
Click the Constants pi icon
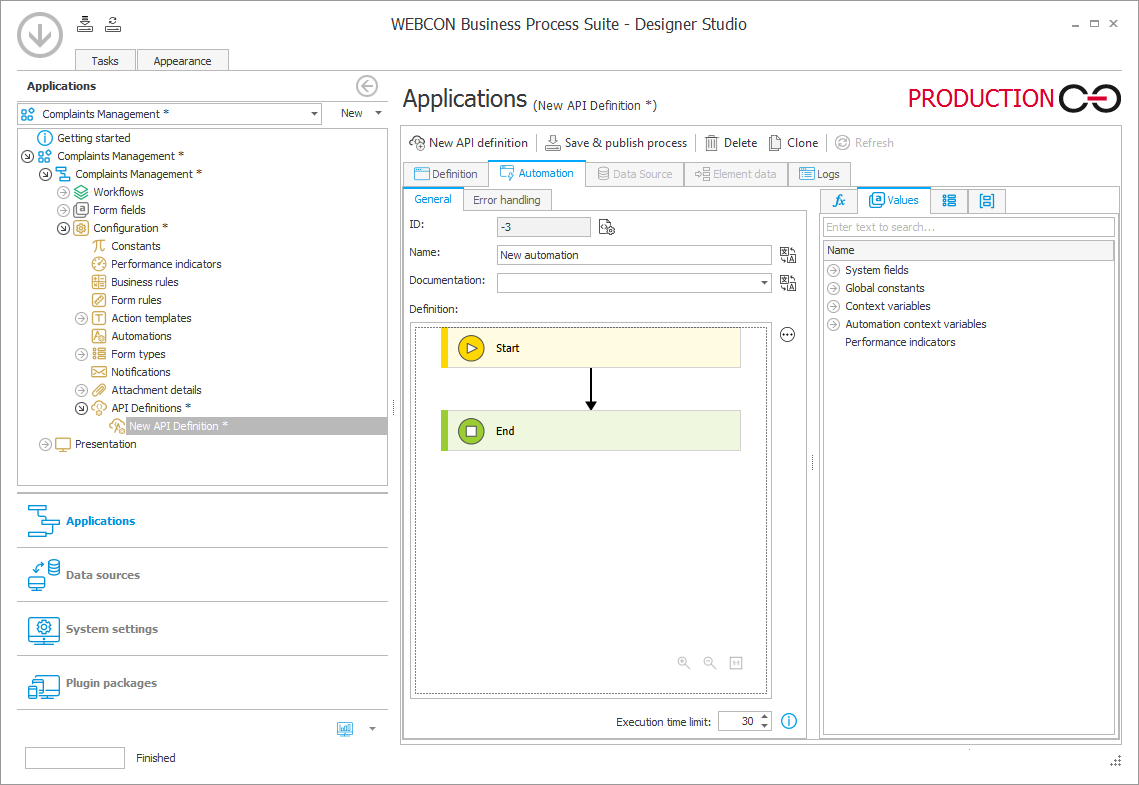click(99, 246)
